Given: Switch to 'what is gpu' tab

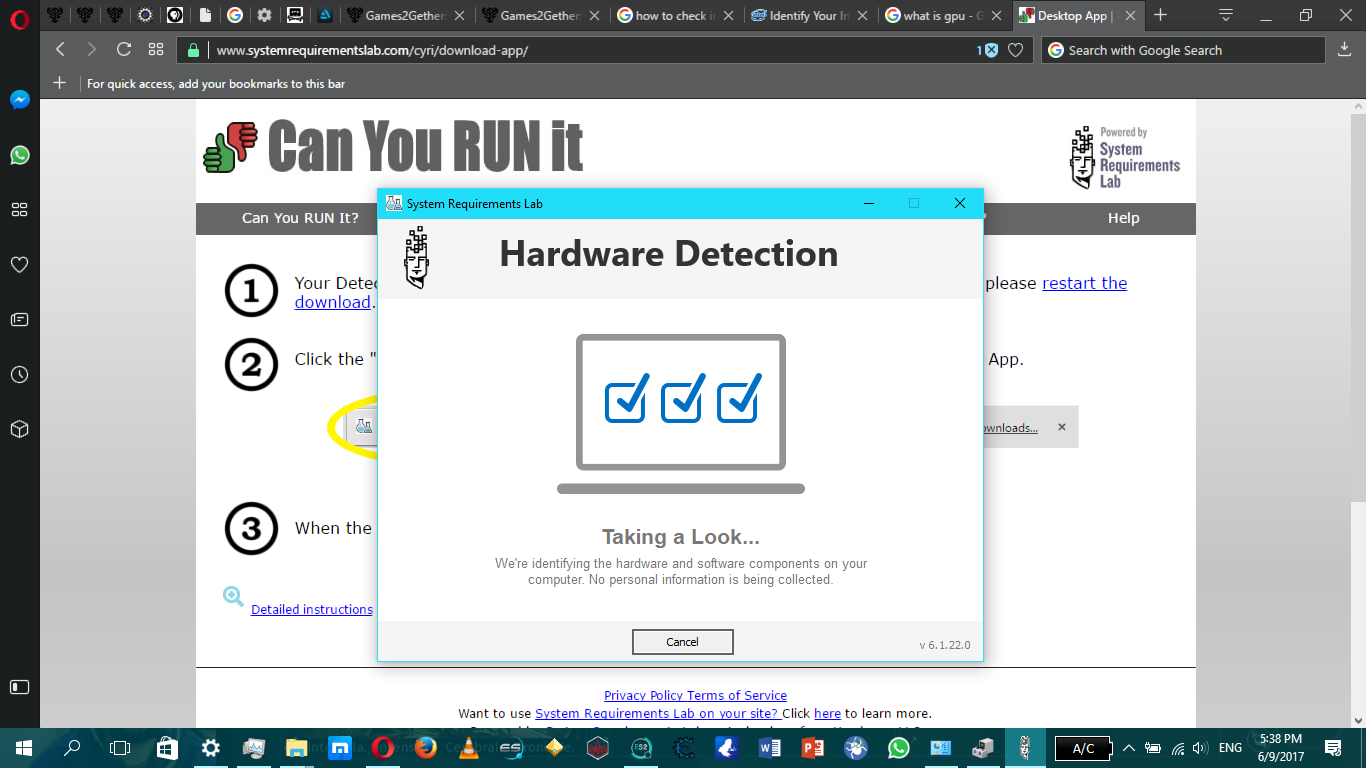Looking at the screenshot, I should click(943, 15).
